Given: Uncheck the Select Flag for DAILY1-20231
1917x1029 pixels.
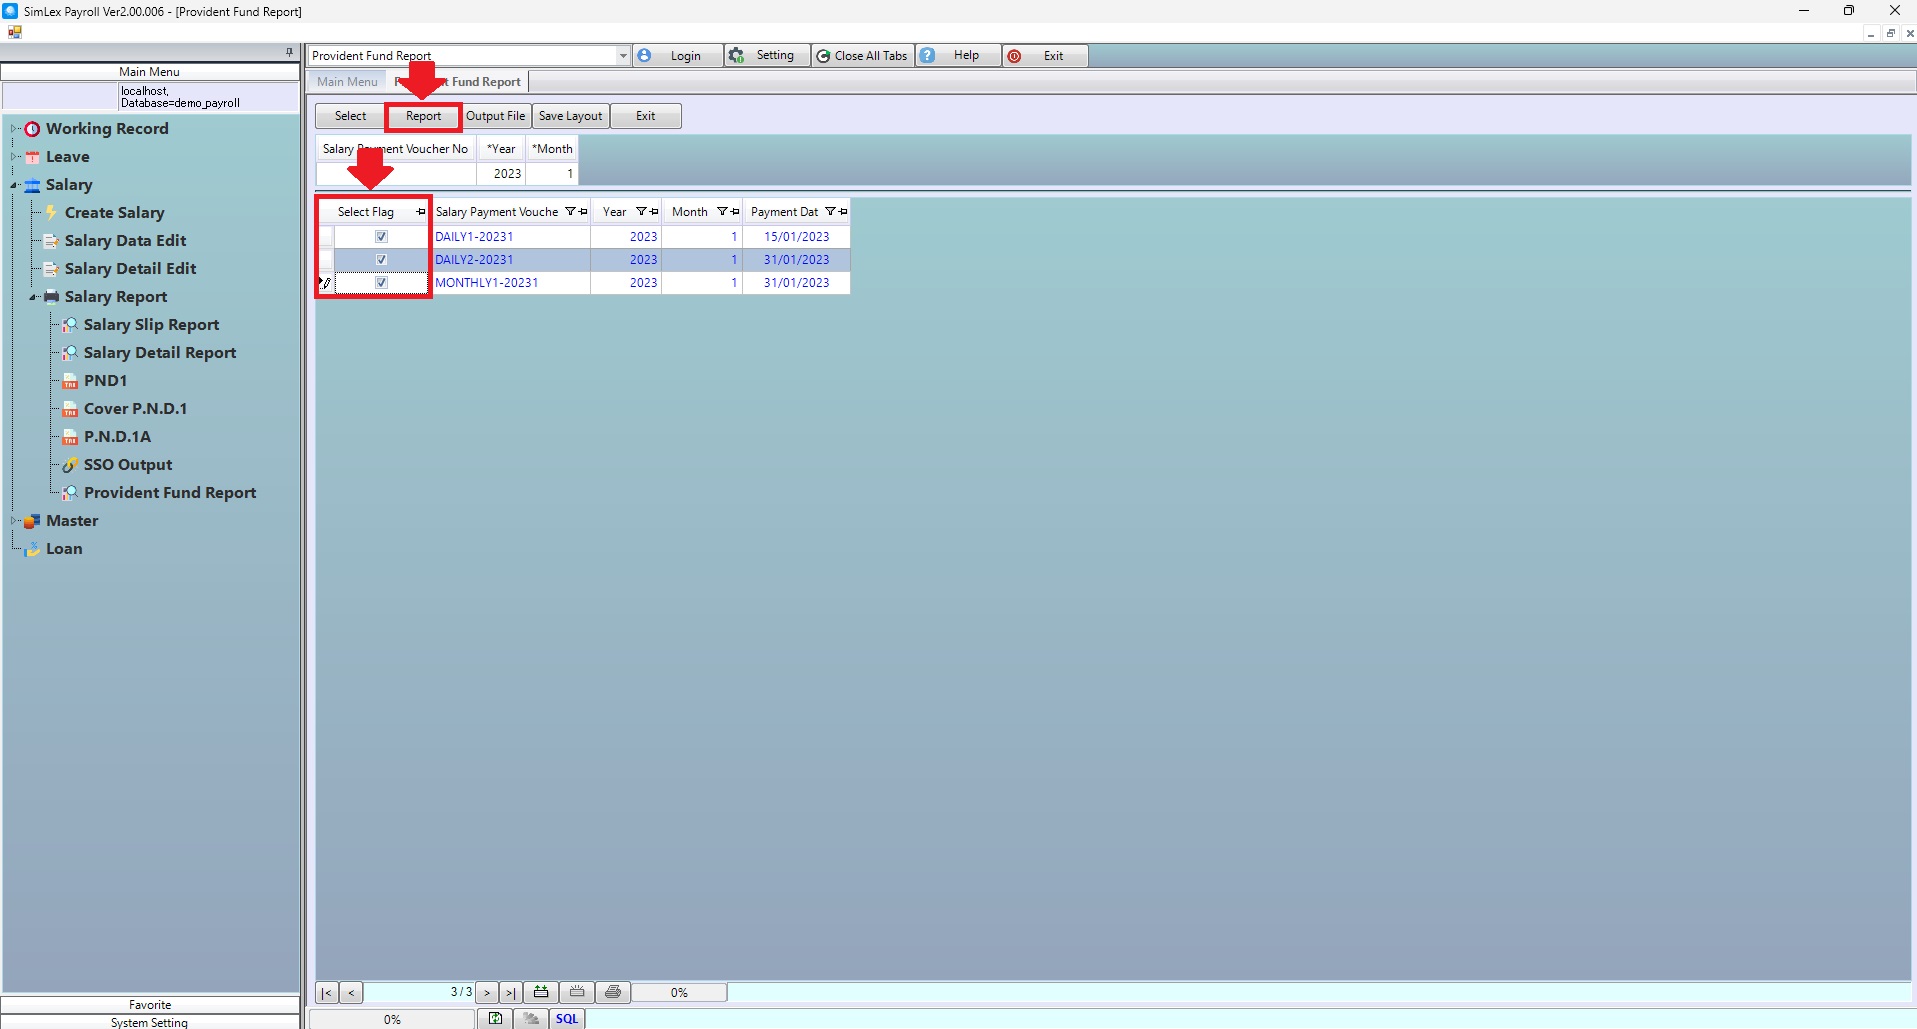Looking at the screenshot, I should tap(381, 237).
